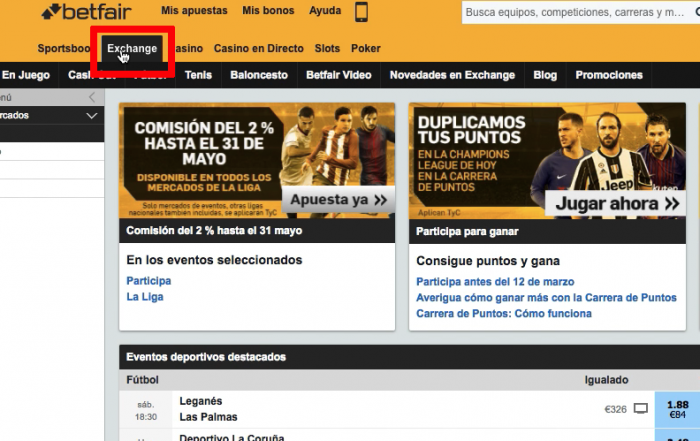Follow the Participa link
This screenshot has width=700, height=441.
(149, 281)
